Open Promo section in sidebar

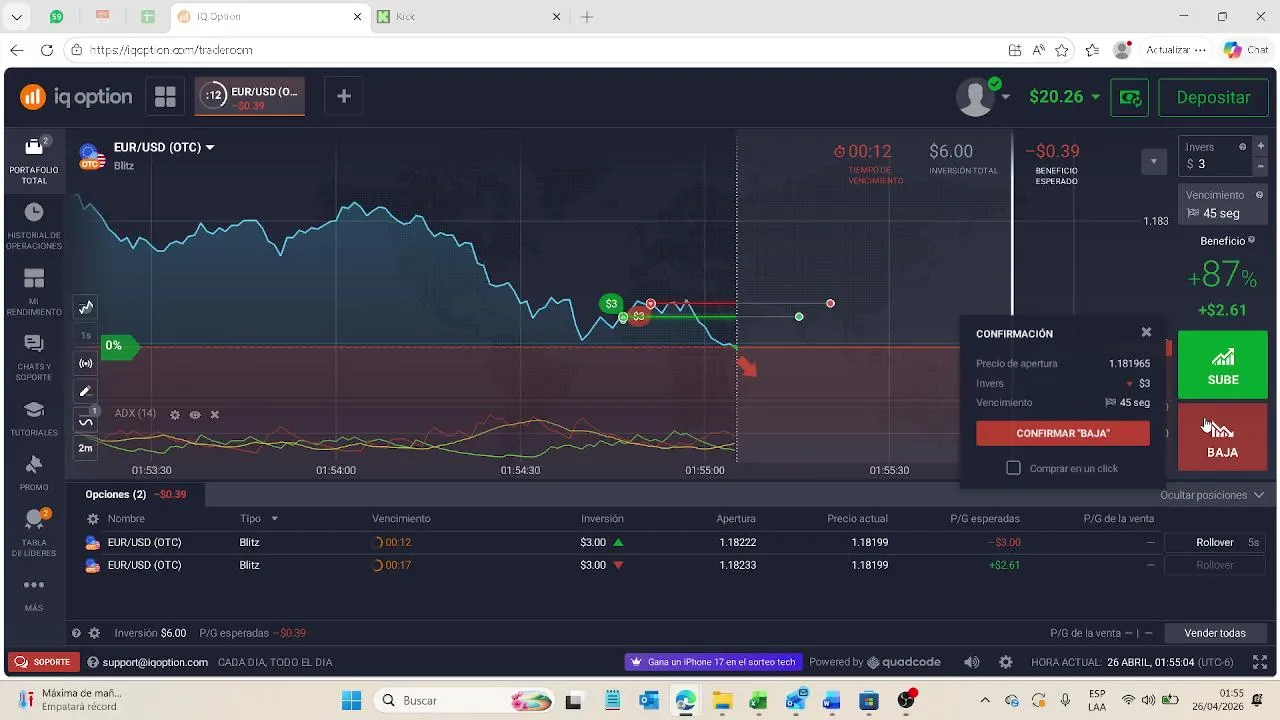point(34,473)
